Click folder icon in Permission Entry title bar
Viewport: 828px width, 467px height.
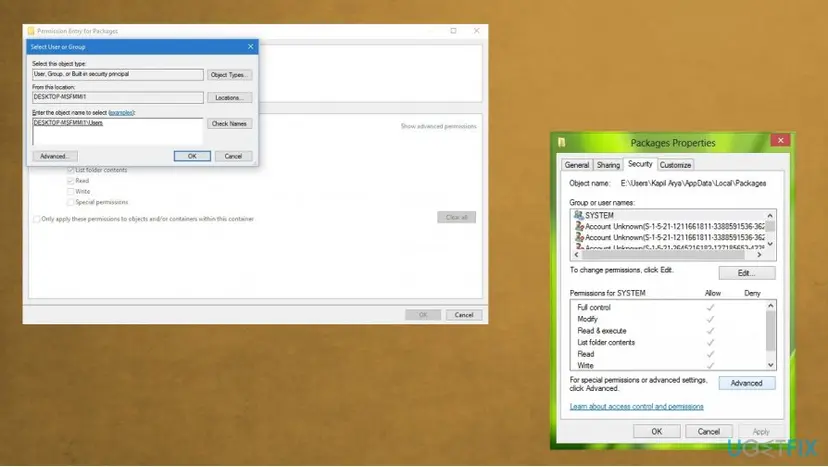[31, 31]
